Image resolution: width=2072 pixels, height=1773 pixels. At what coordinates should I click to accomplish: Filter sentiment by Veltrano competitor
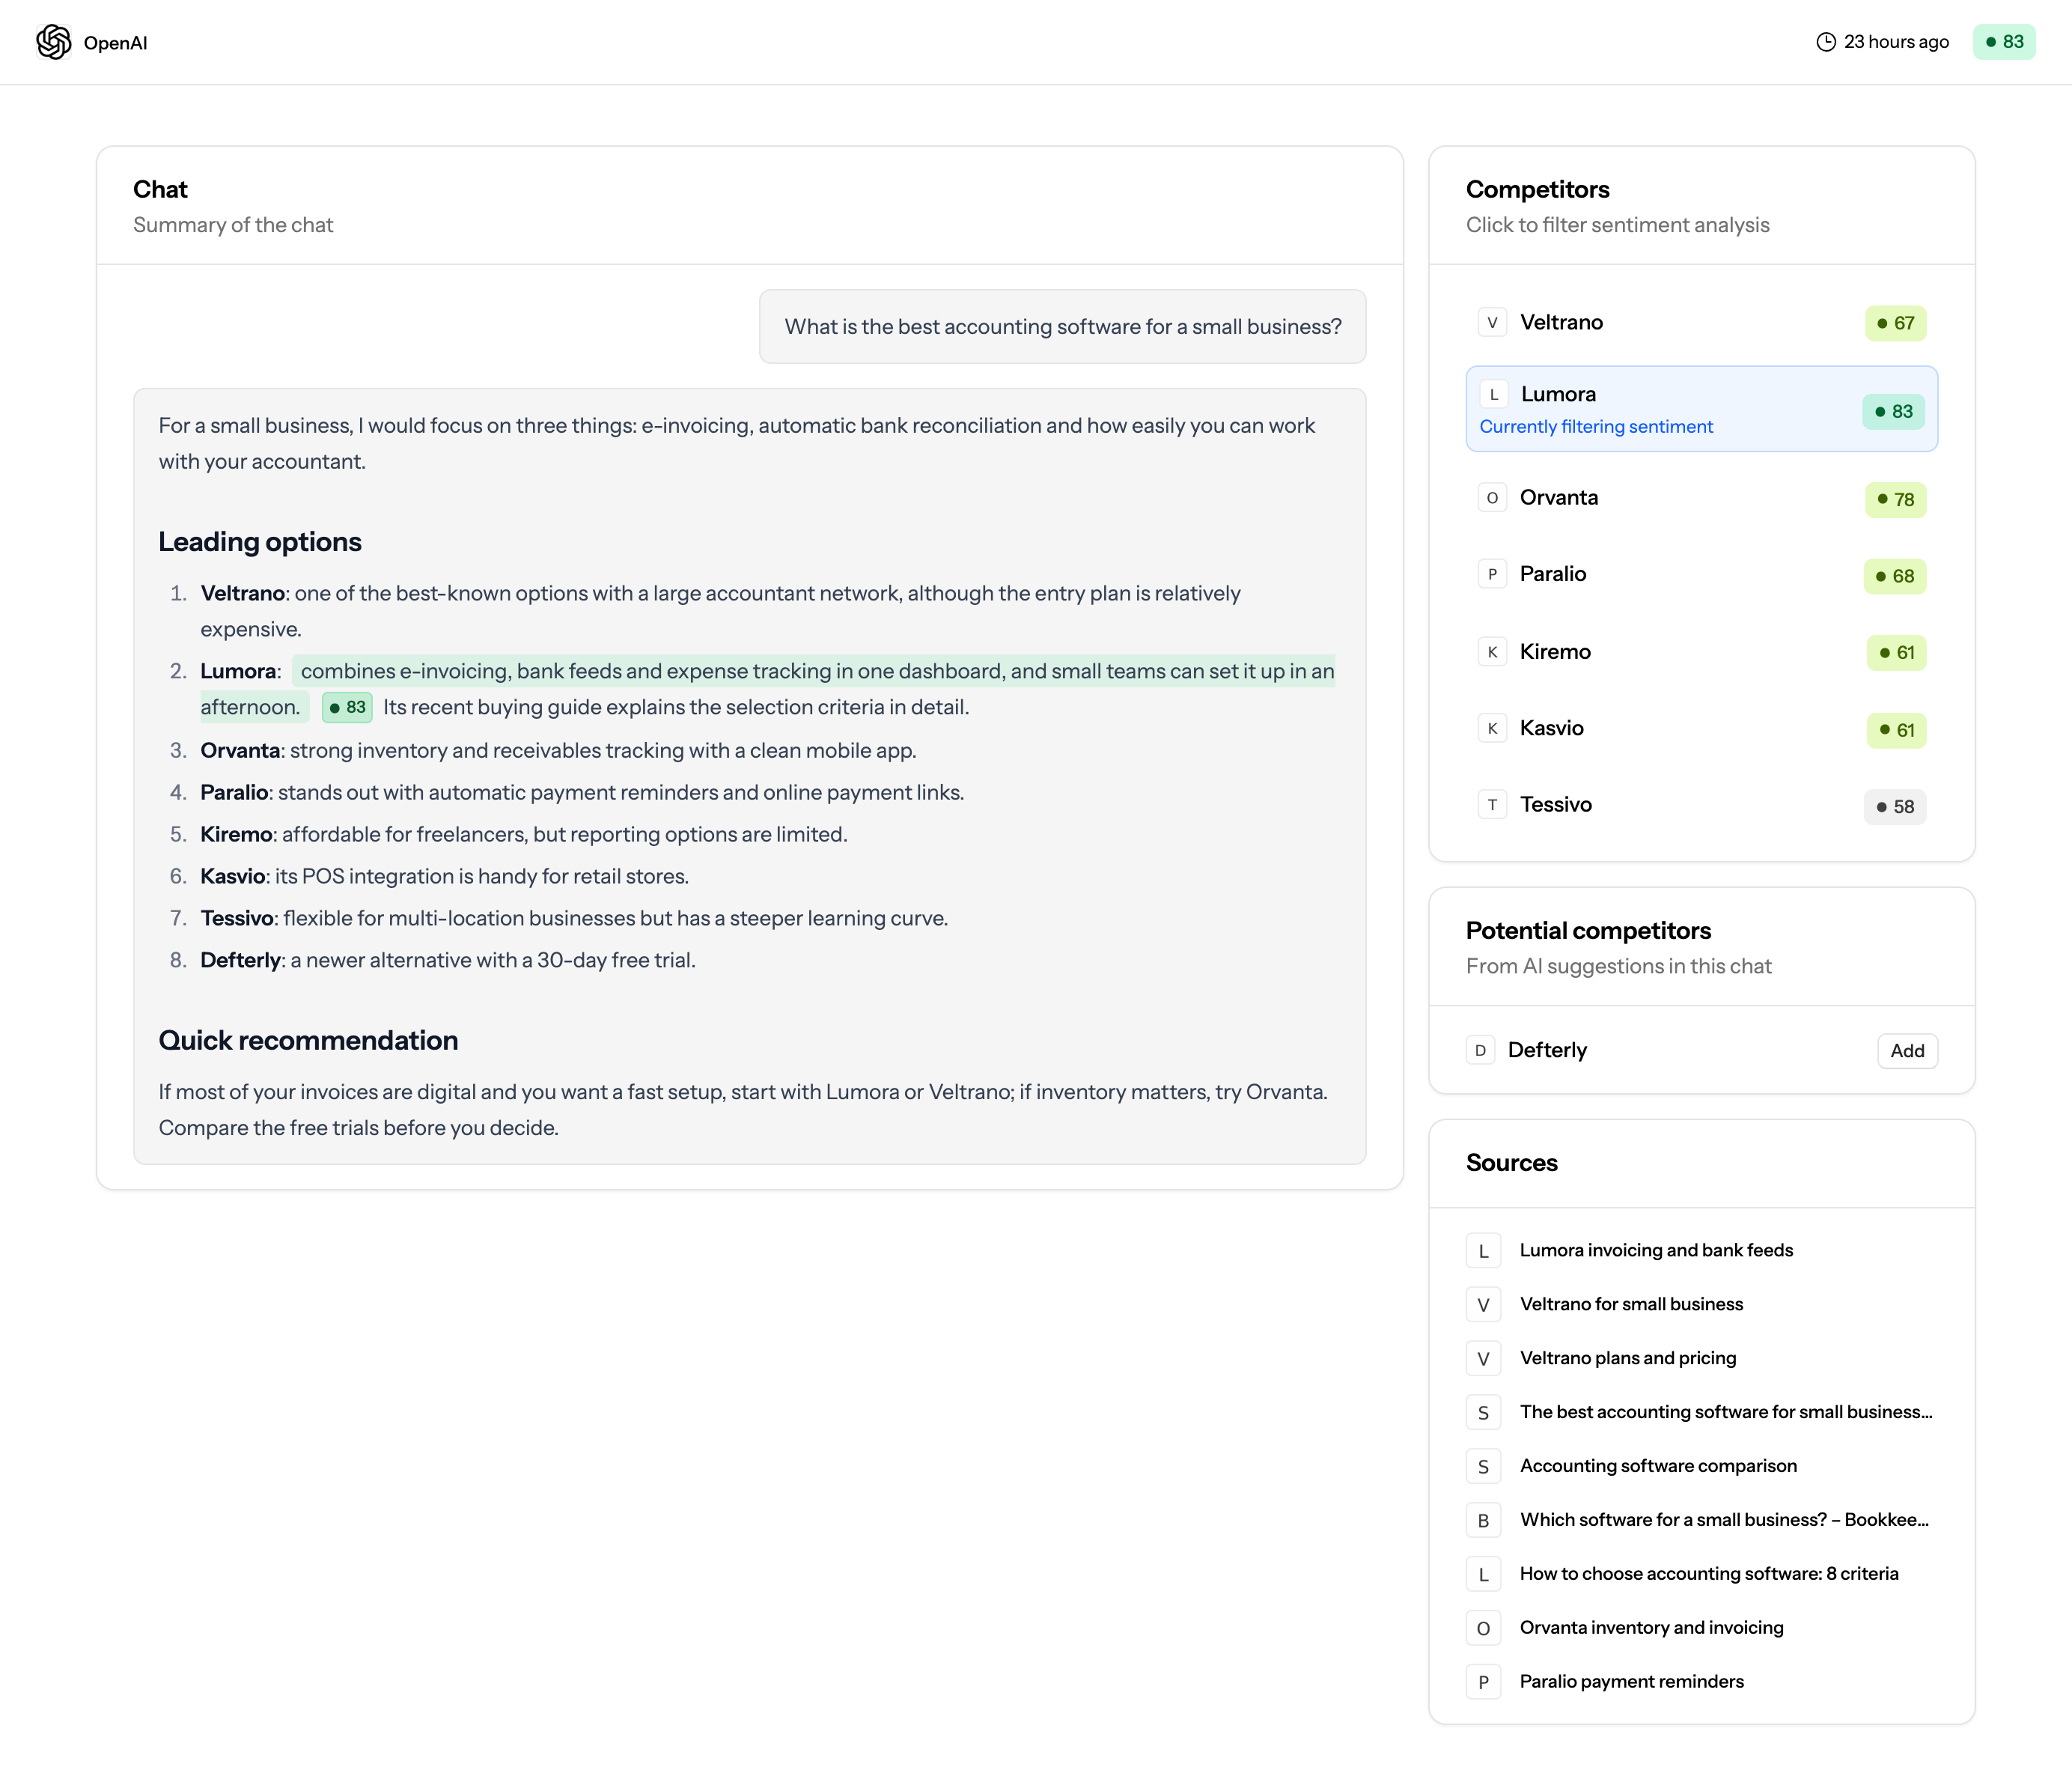point(1702,323)
